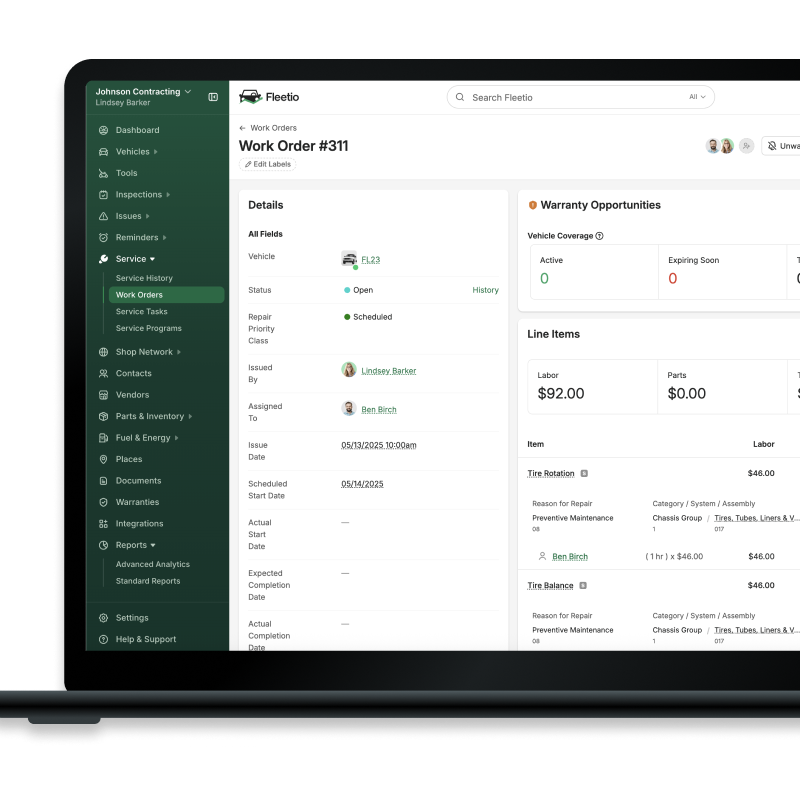Image resolution: width=800 pixels, height=800 pixels.
Task: Click the Warranties shield icon
Action: [104, 502]
